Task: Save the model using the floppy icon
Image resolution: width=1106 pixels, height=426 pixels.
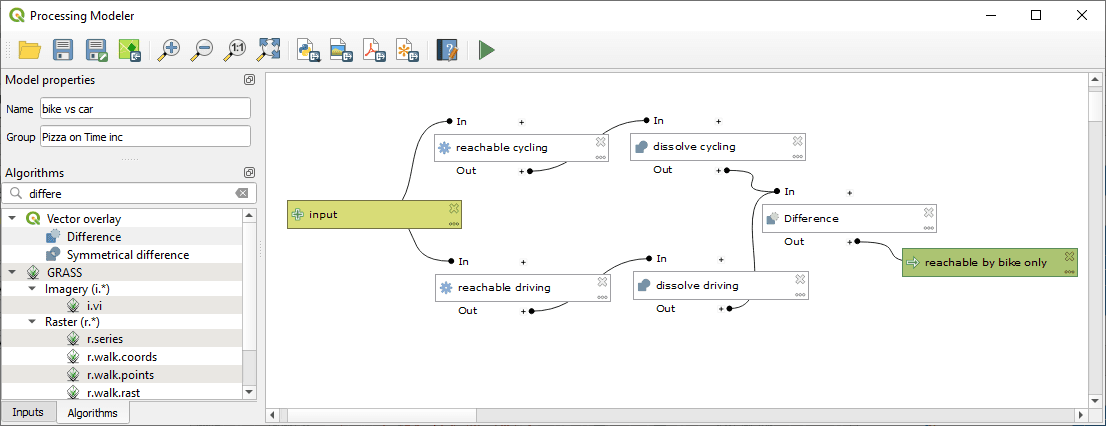Action: pos(63,49)
